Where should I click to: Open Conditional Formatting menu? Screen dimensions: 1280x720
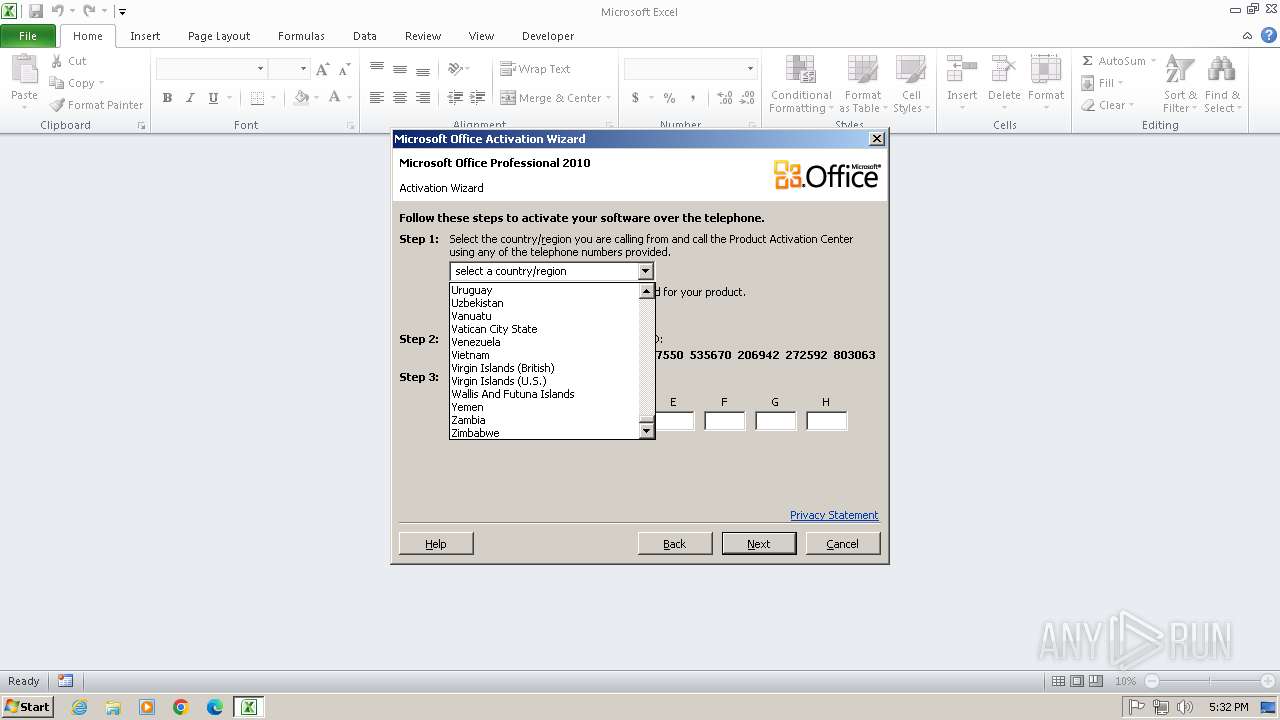pos(801,85)
